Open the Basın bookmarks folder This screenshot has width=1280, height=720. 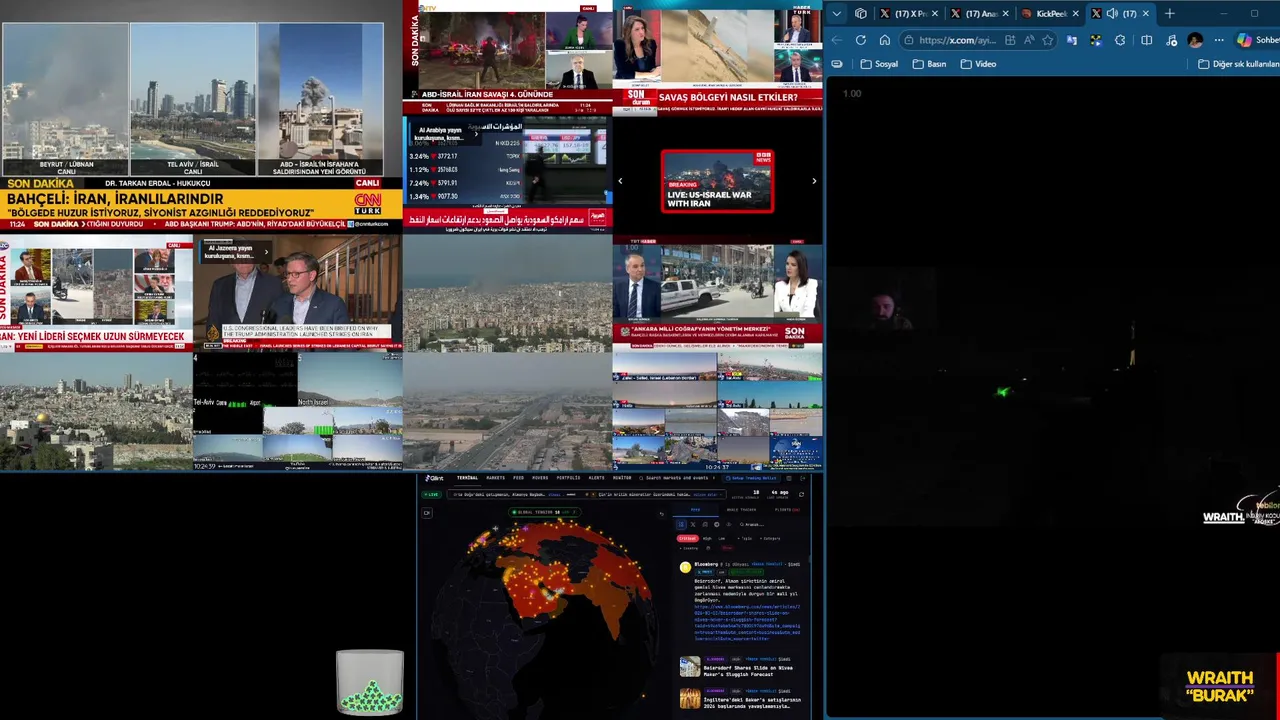(x=929, y=64)
